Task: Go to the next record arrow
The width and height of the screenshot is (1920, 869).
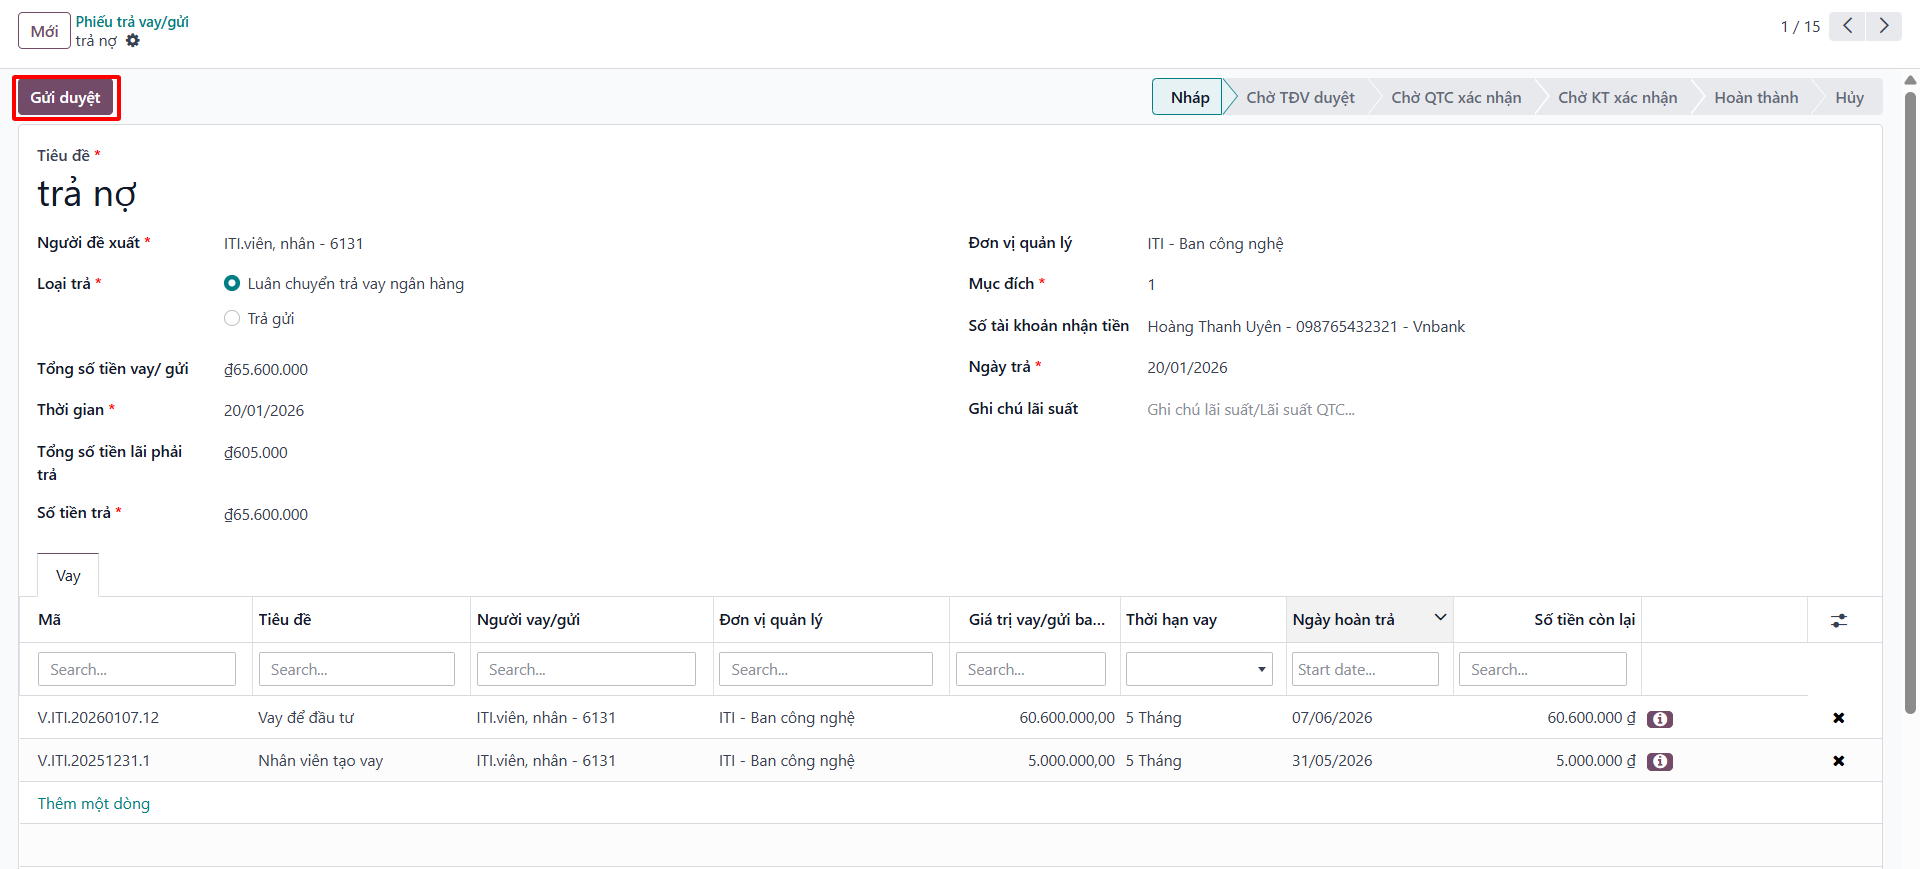Action: coord(1884,26)
